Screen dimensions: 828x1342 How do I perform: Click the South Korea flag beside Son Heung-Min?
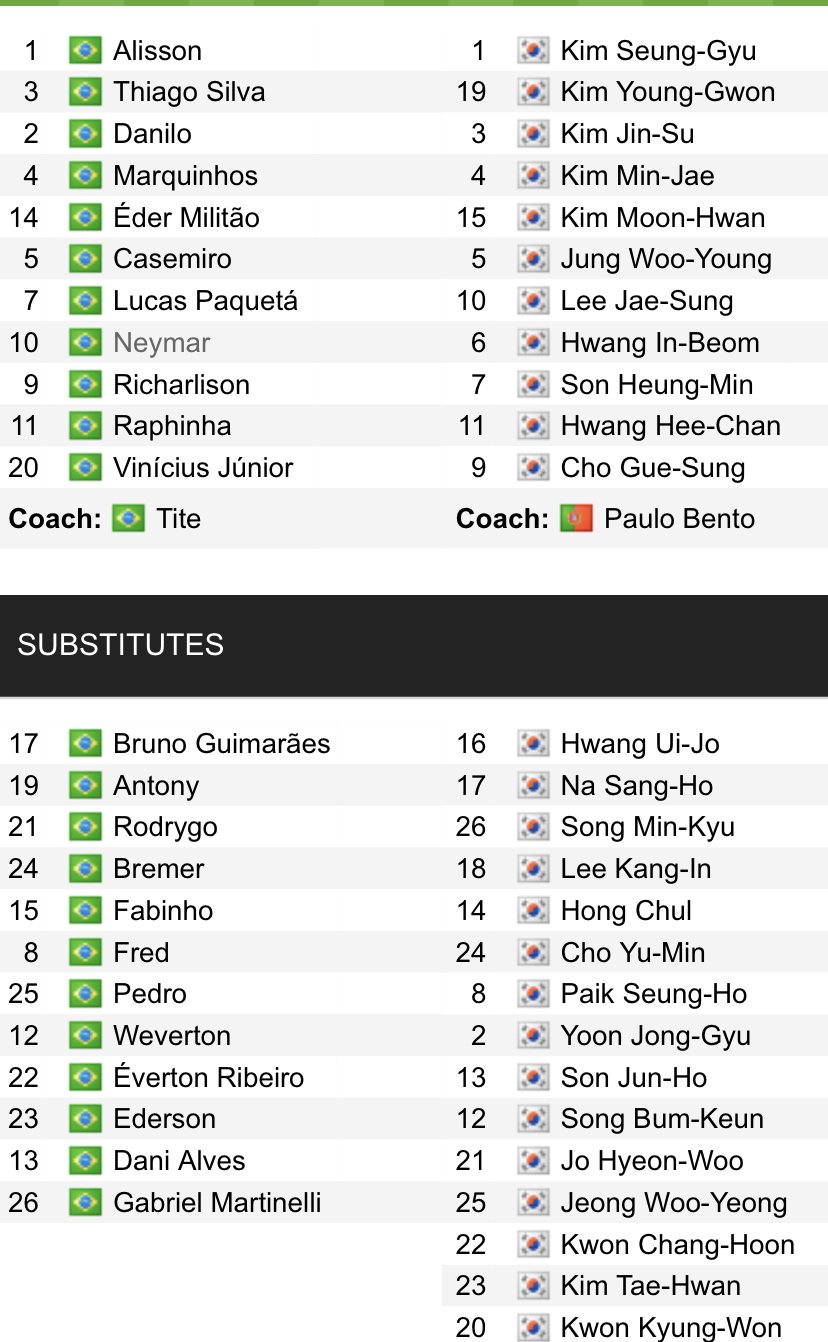point(533,385)
